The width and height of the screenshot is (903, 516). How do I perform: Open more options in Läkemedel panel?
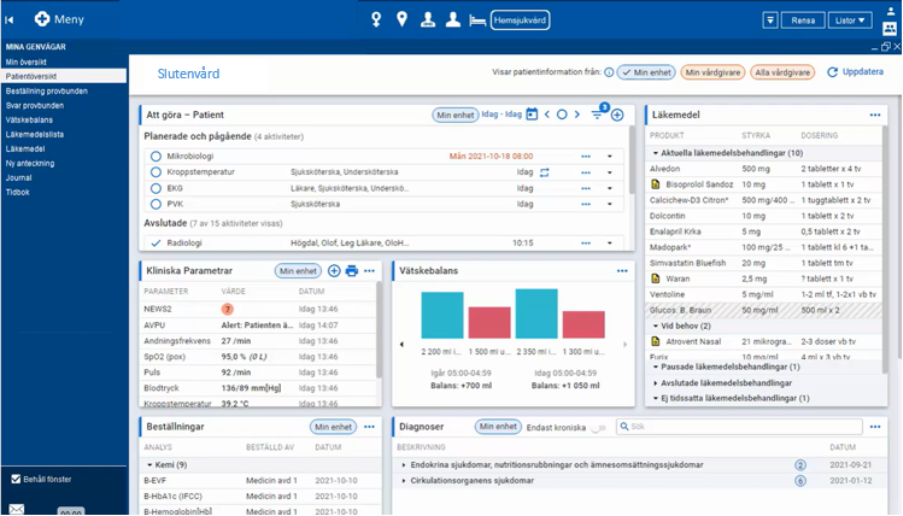click(875, 115)
